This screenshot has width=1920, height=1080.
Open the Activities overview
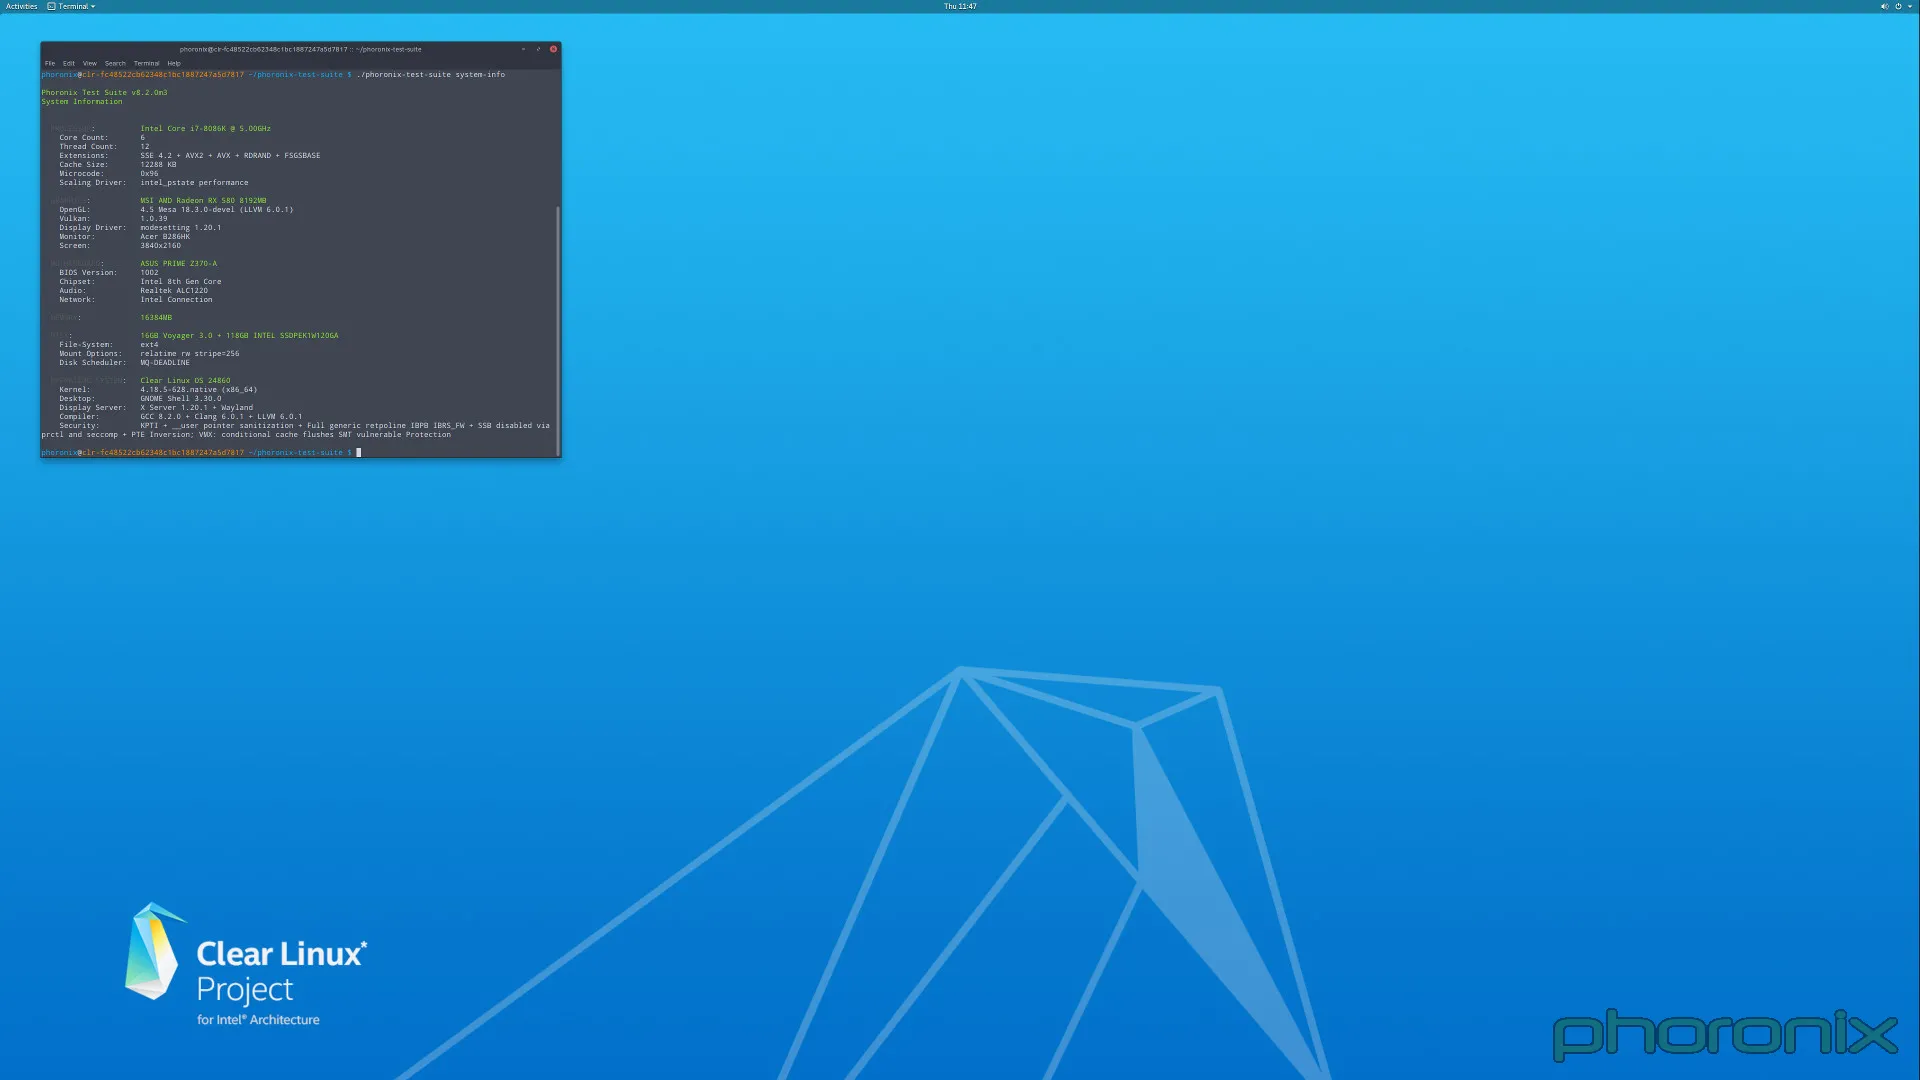coord(21,6)
